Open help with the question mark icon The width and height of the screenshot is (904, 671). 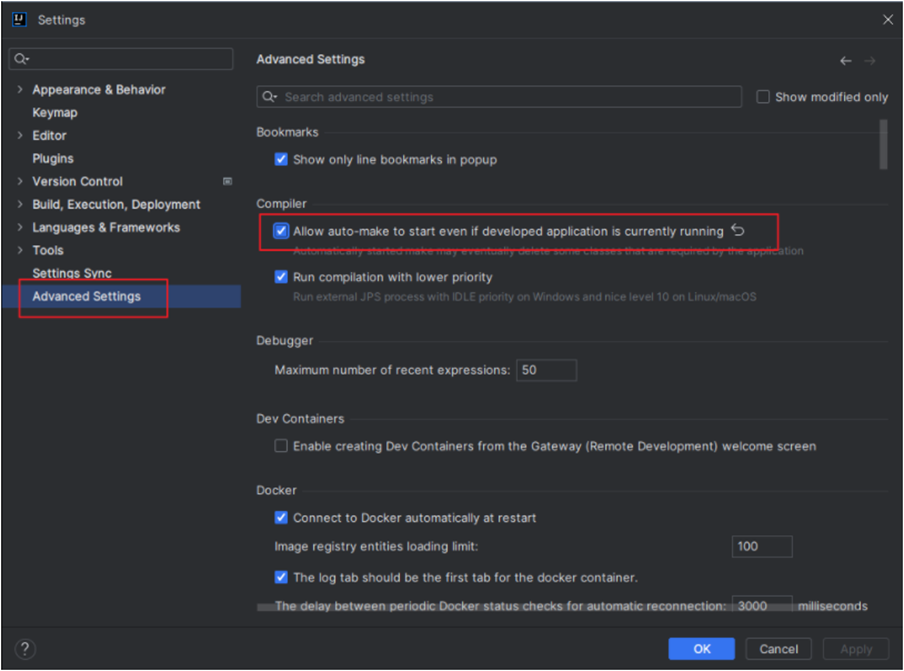(x=25, y=649)
